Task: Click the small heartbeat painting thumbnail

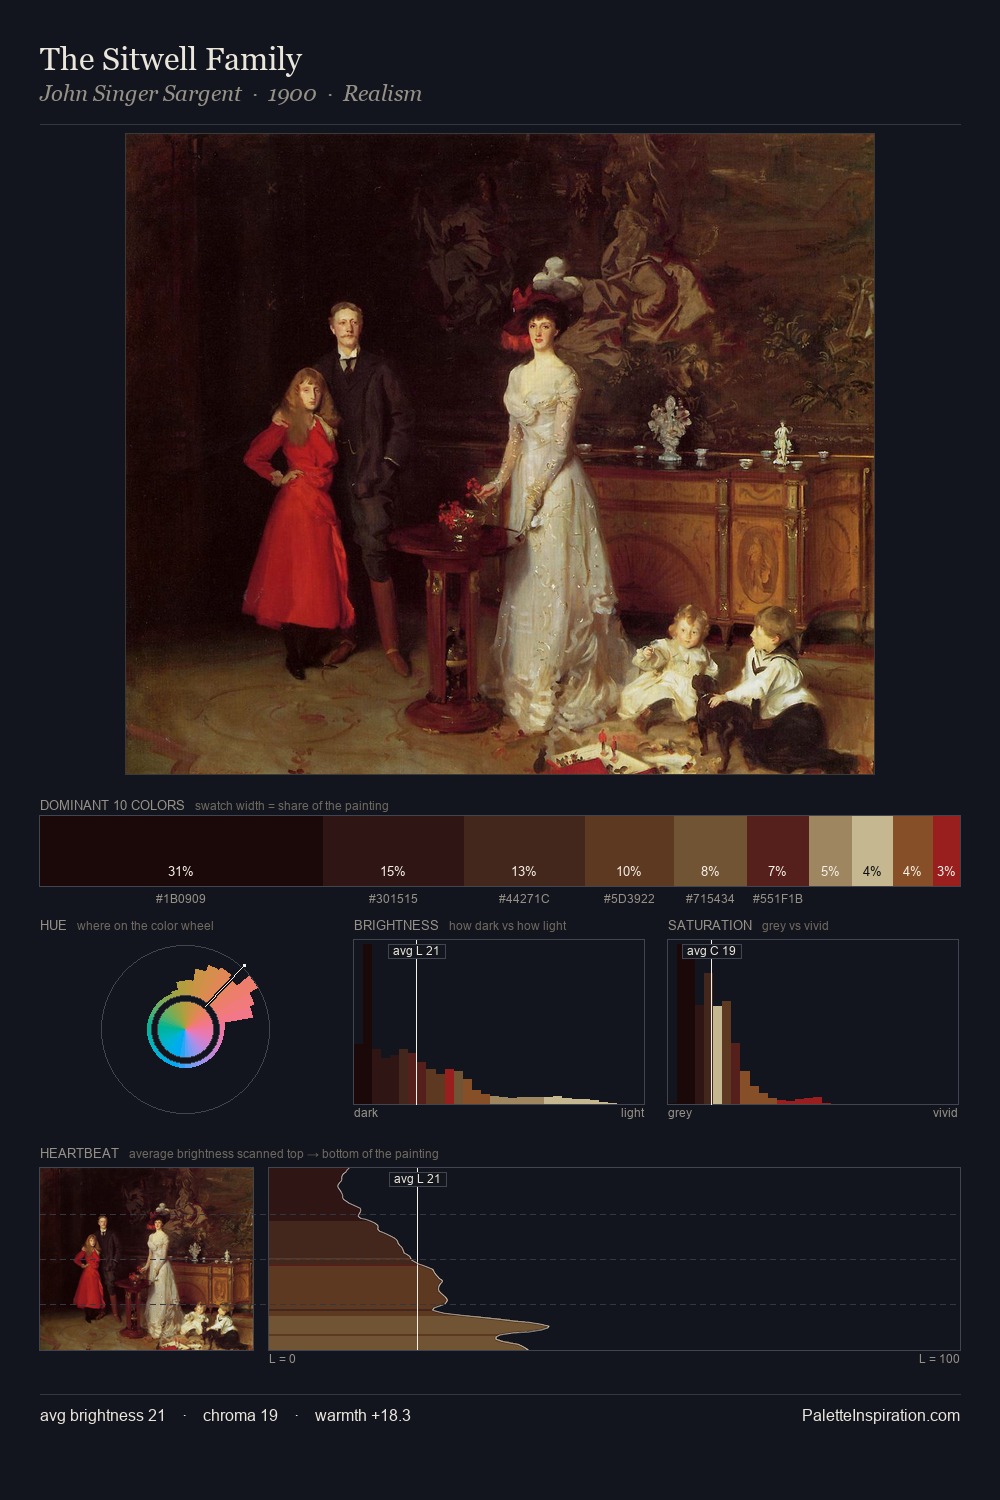Action: (x=147, y=1259)
